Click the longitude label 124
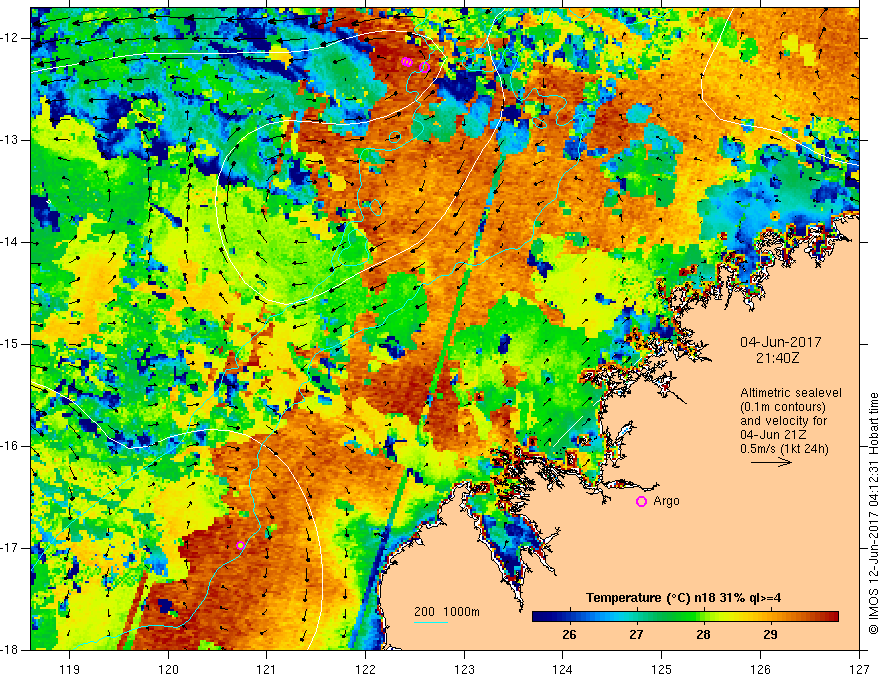Screen dimensions: 880x680 click(563, 669)
